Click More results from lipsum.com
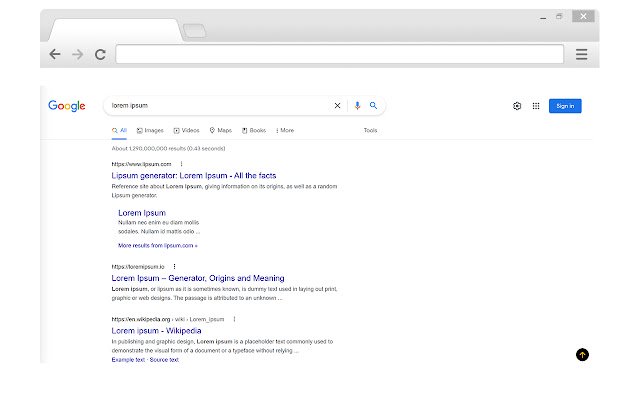The image size is (640, 400). pos(158,246)
